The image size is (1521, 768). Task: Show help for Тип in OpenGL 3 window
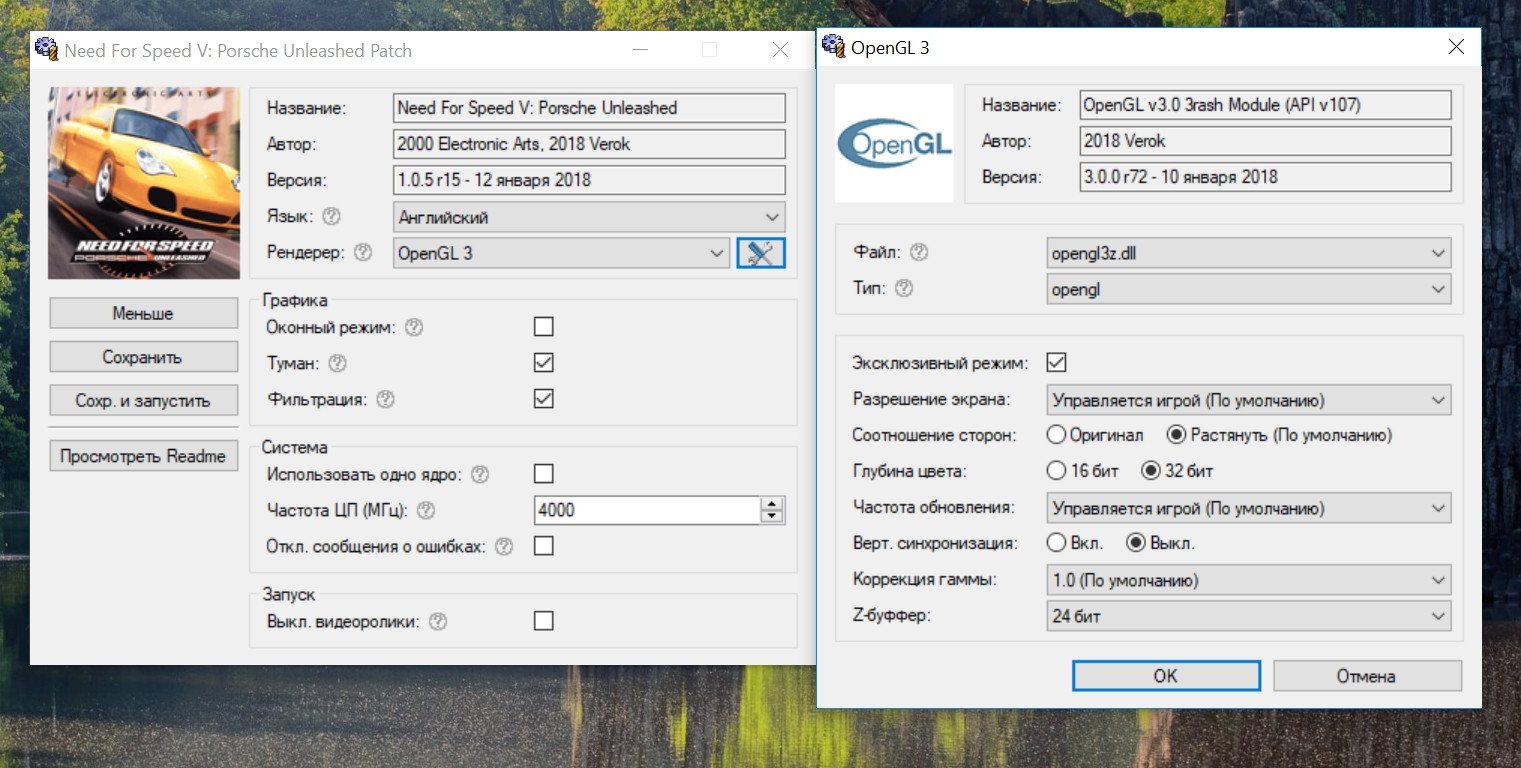tap(905, 289)
